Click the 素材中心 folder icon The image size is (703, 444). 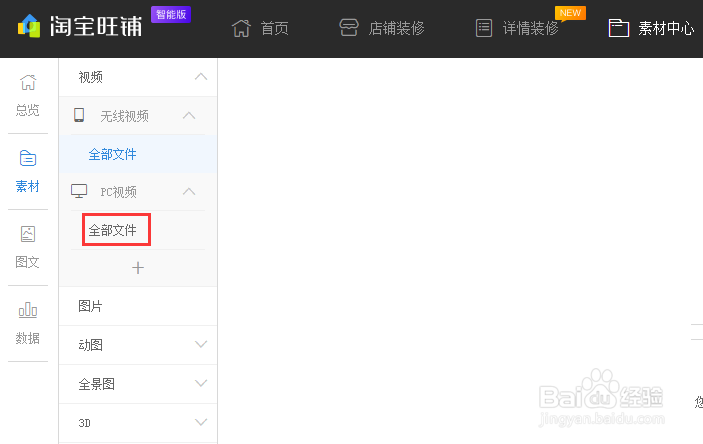click(x=619, y=28)
